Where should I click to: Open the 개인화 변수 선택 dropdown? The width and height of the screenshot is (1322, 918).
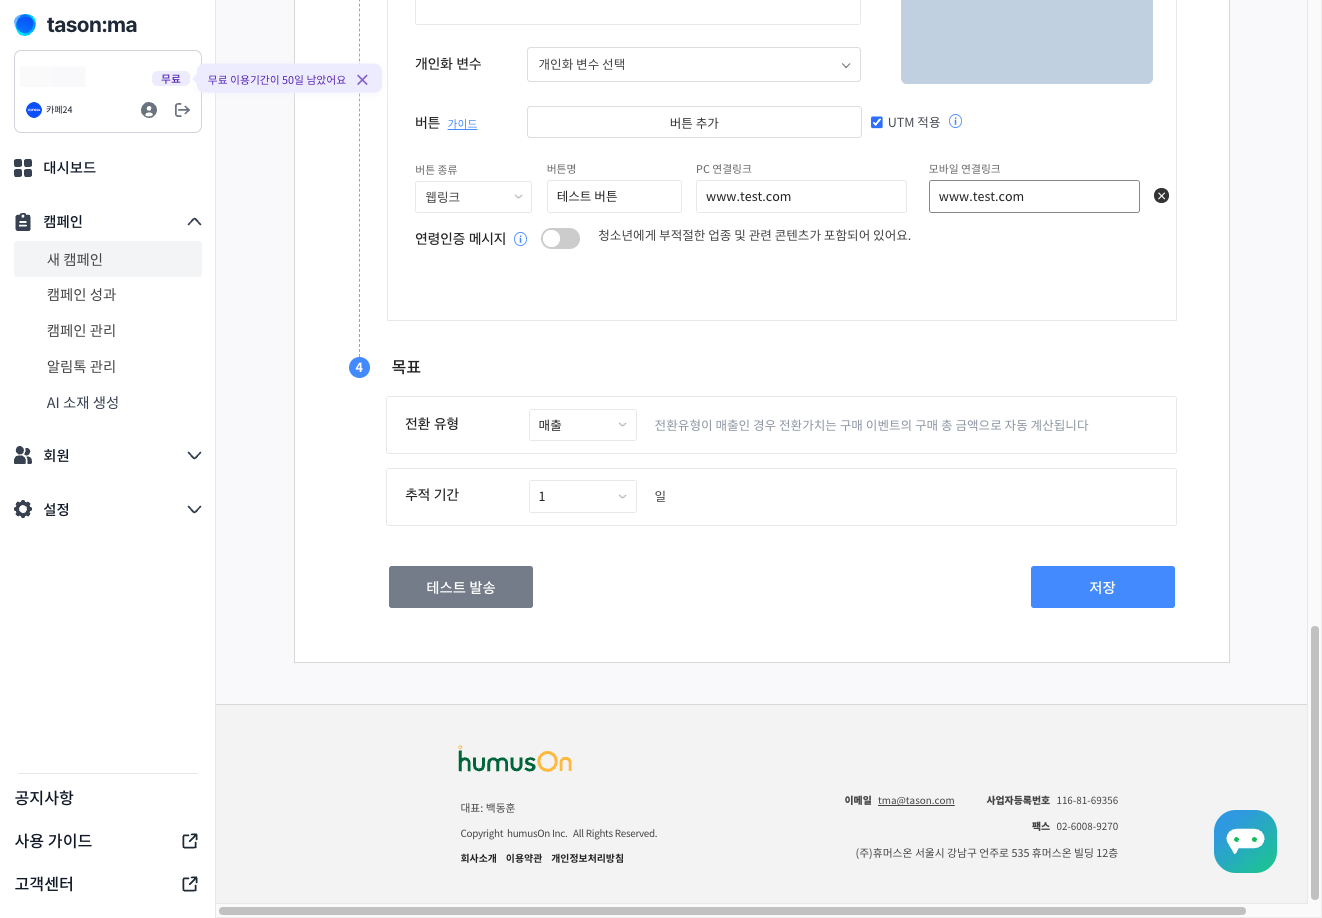694,65
